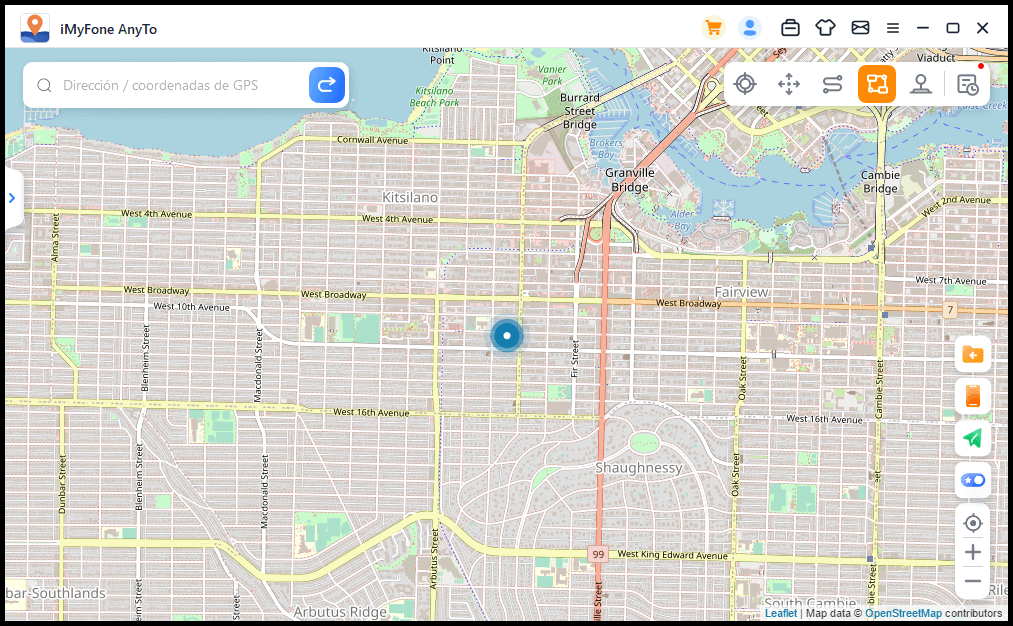This screenshot has height=626, width=1013.
Task: Zoom in using the plus control
Action: tap(972, 552)
